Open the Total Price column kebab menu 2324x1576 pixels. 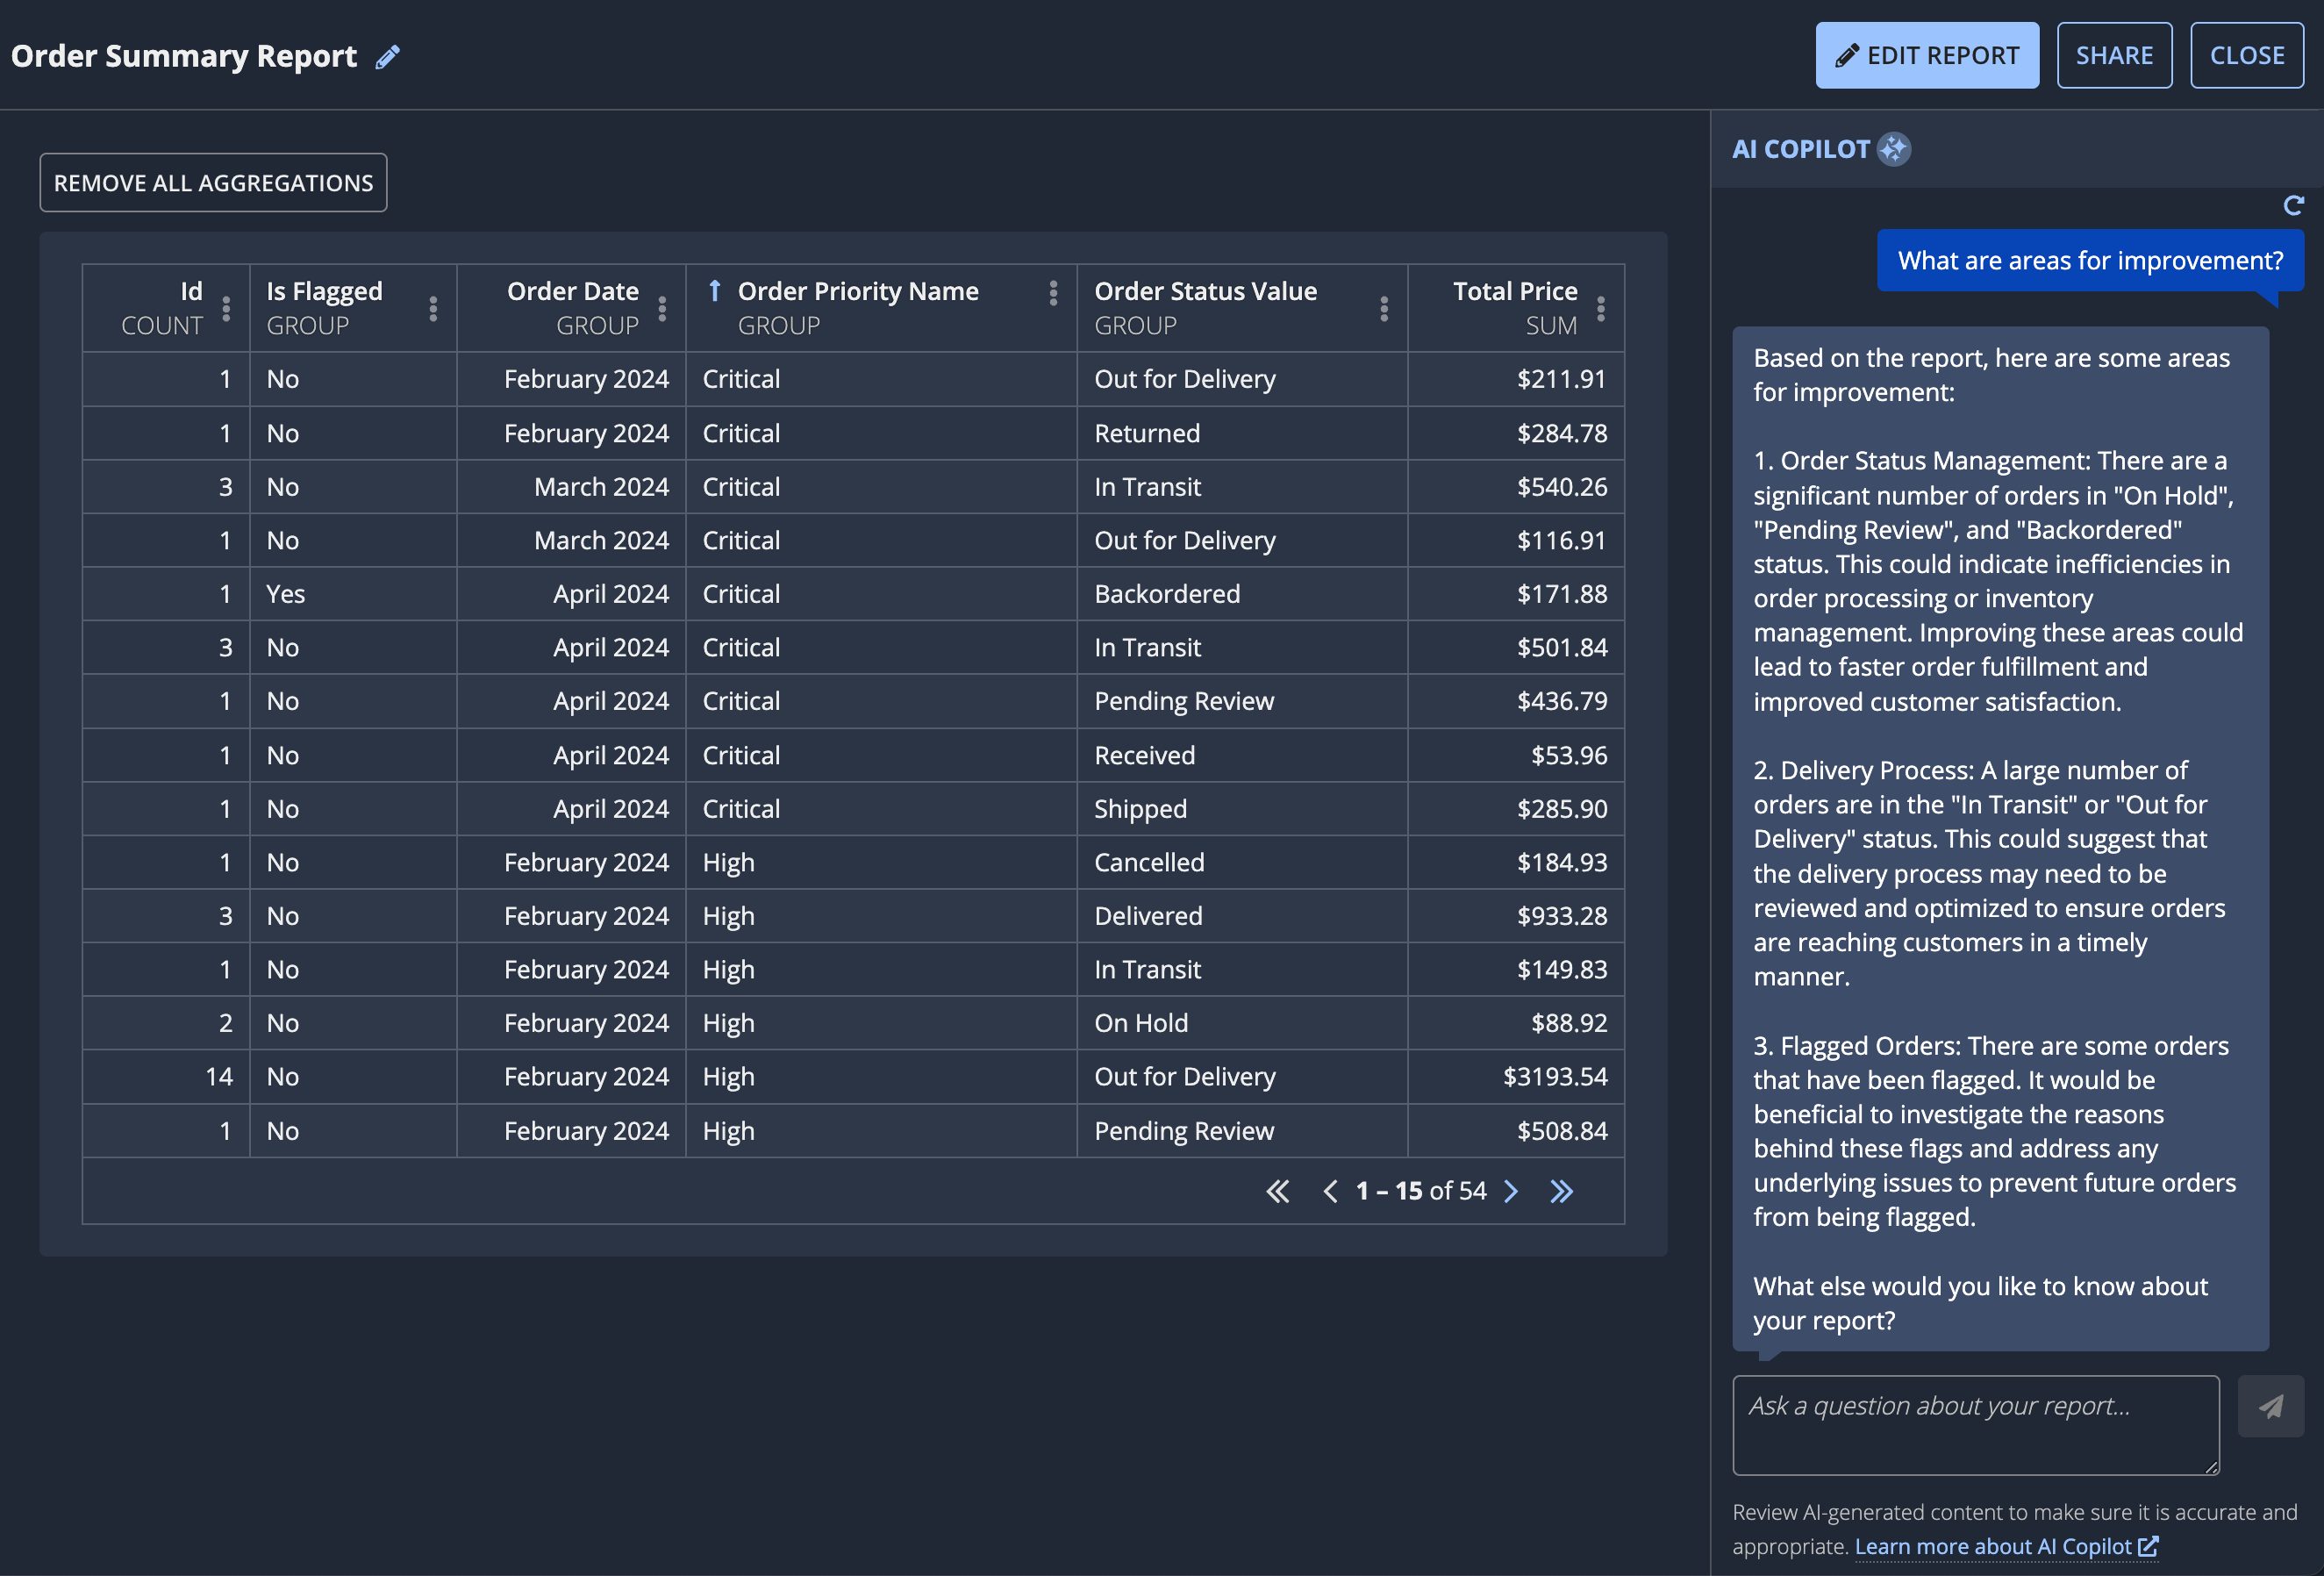[x=1601, y=309]
